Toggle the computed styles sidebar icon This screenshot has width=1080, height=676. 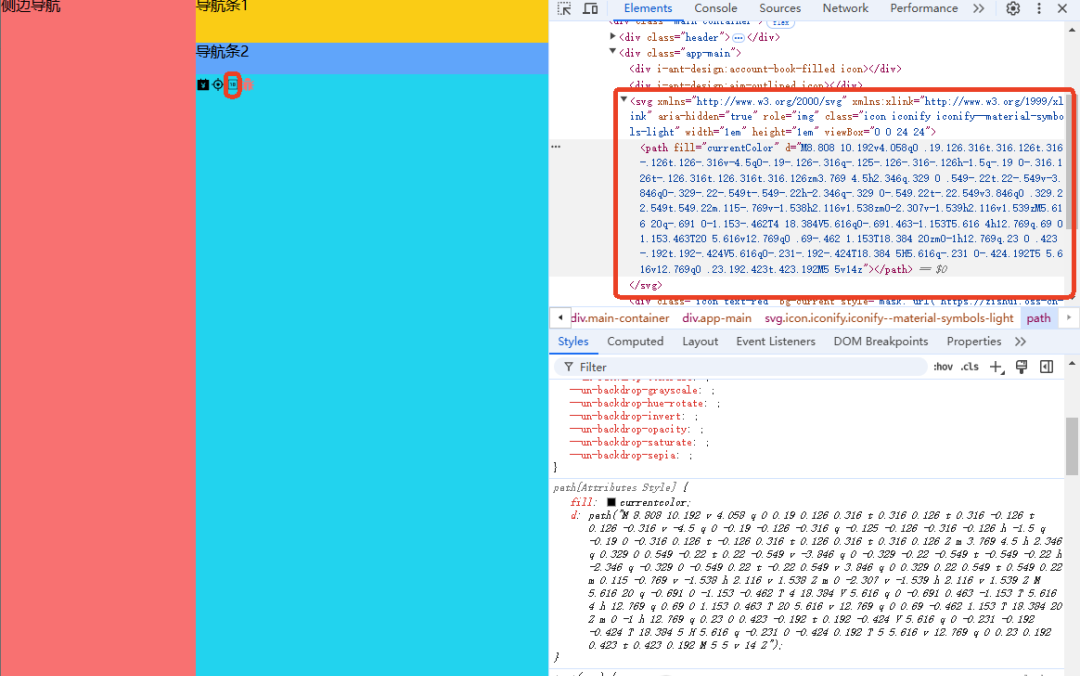(1046, 367)
